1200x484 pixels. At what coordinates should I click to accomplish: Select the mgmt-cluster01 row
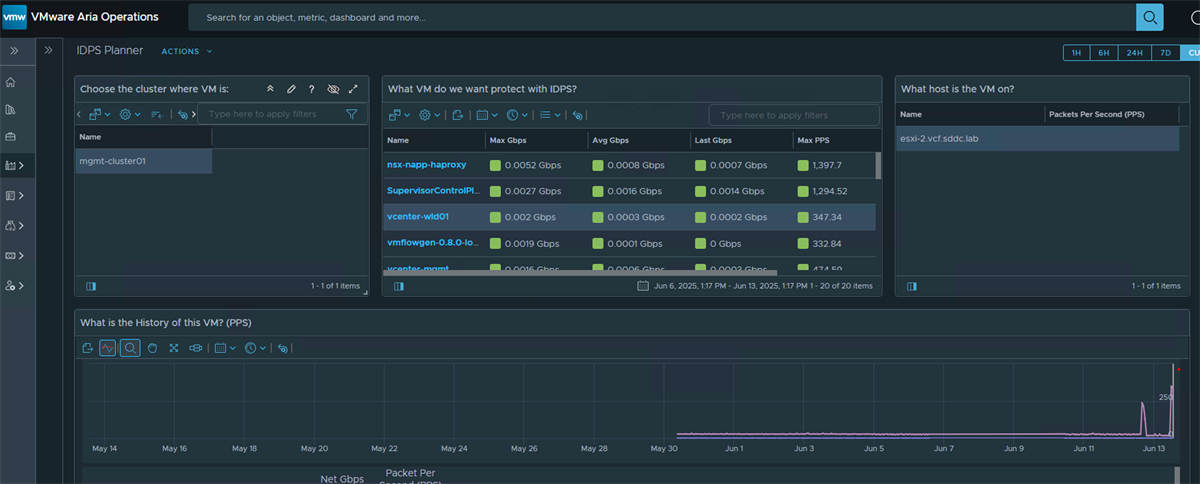pyautogui.click(x=143, y=161)
